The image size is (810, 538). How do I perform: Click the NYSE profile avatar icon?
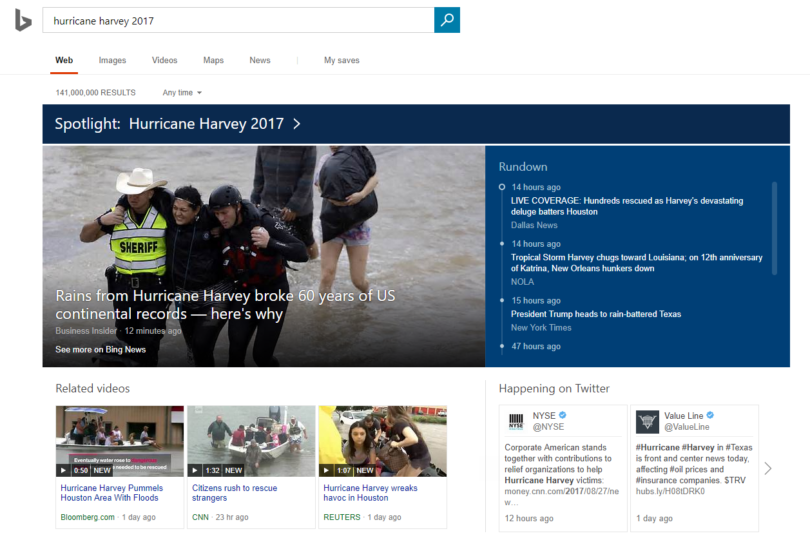click(516, 421)
